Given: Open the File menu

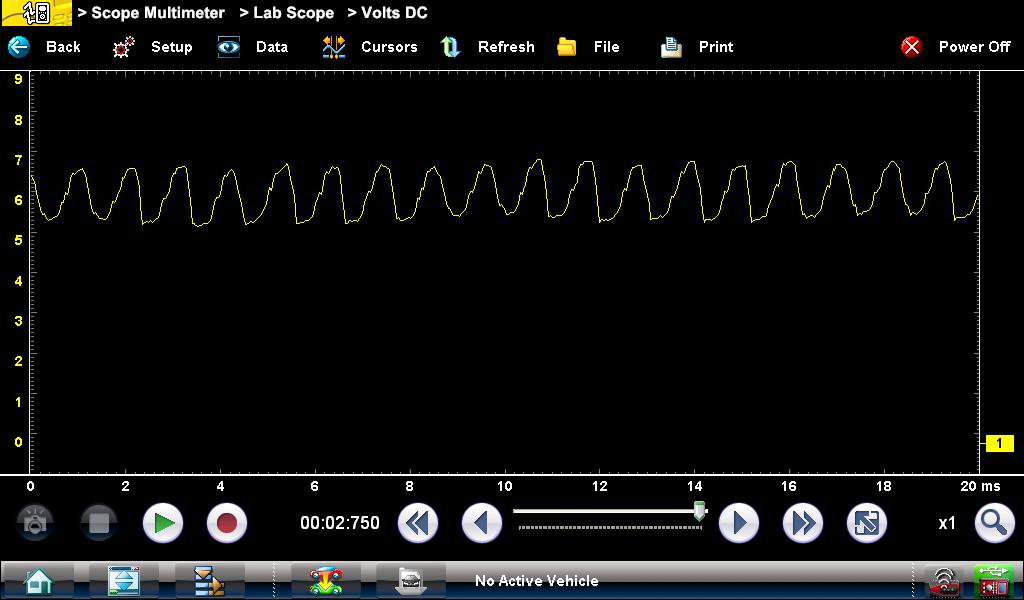Looking at the screenshot, I should pyautogui.click(x=588, y=47).
